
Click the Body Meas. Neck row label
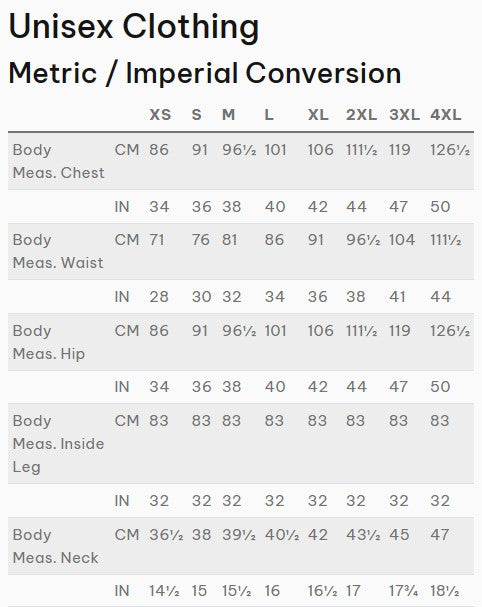click(x=55, y=546)
